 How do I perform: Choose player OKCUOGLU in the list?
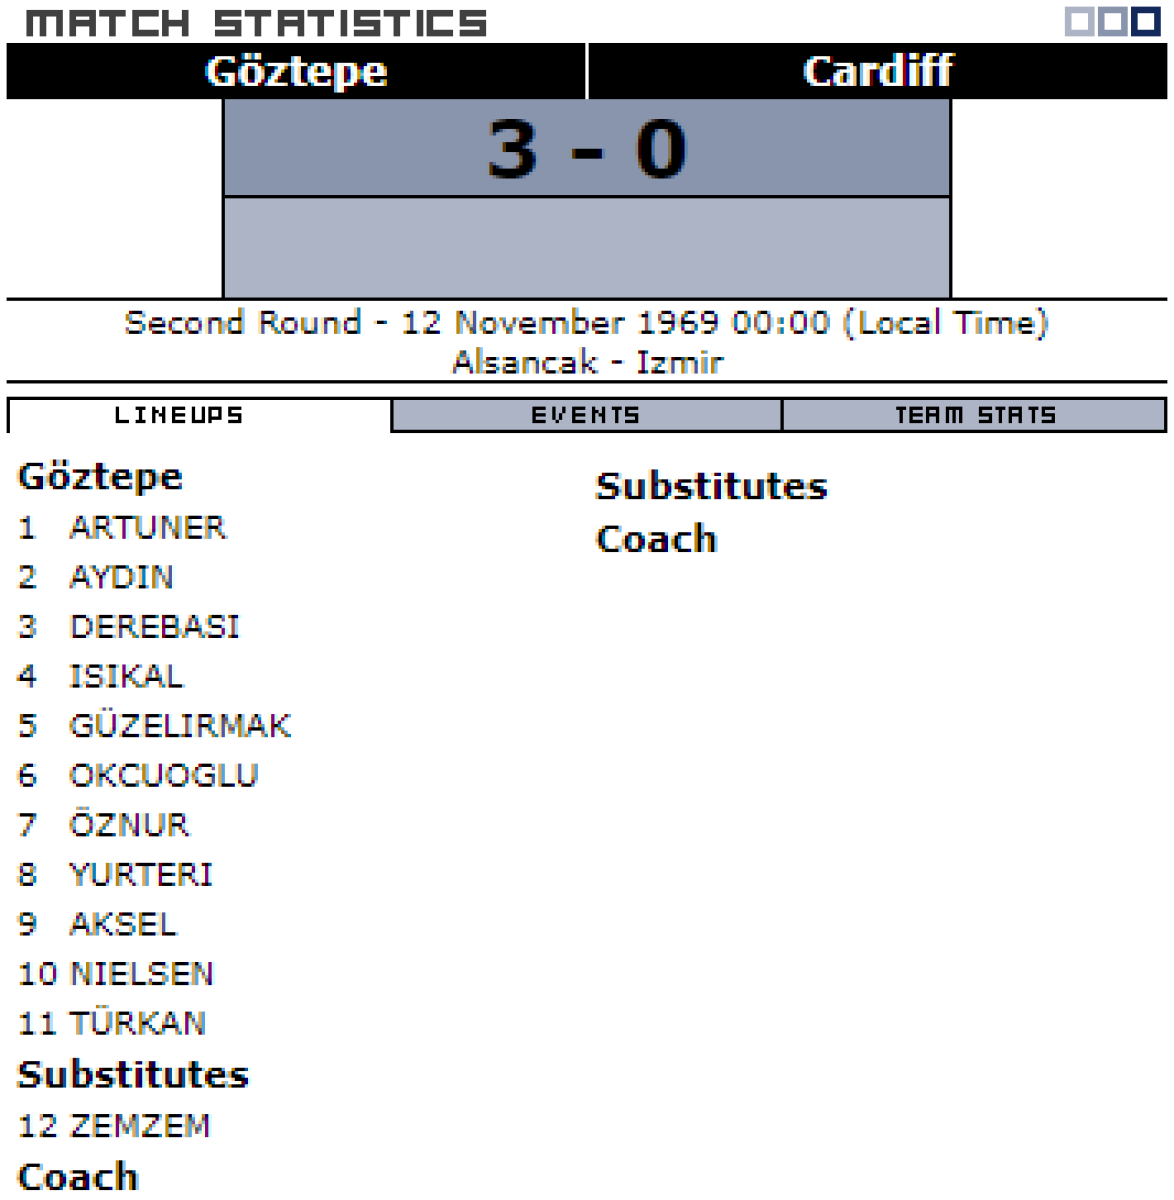(164, 775)
